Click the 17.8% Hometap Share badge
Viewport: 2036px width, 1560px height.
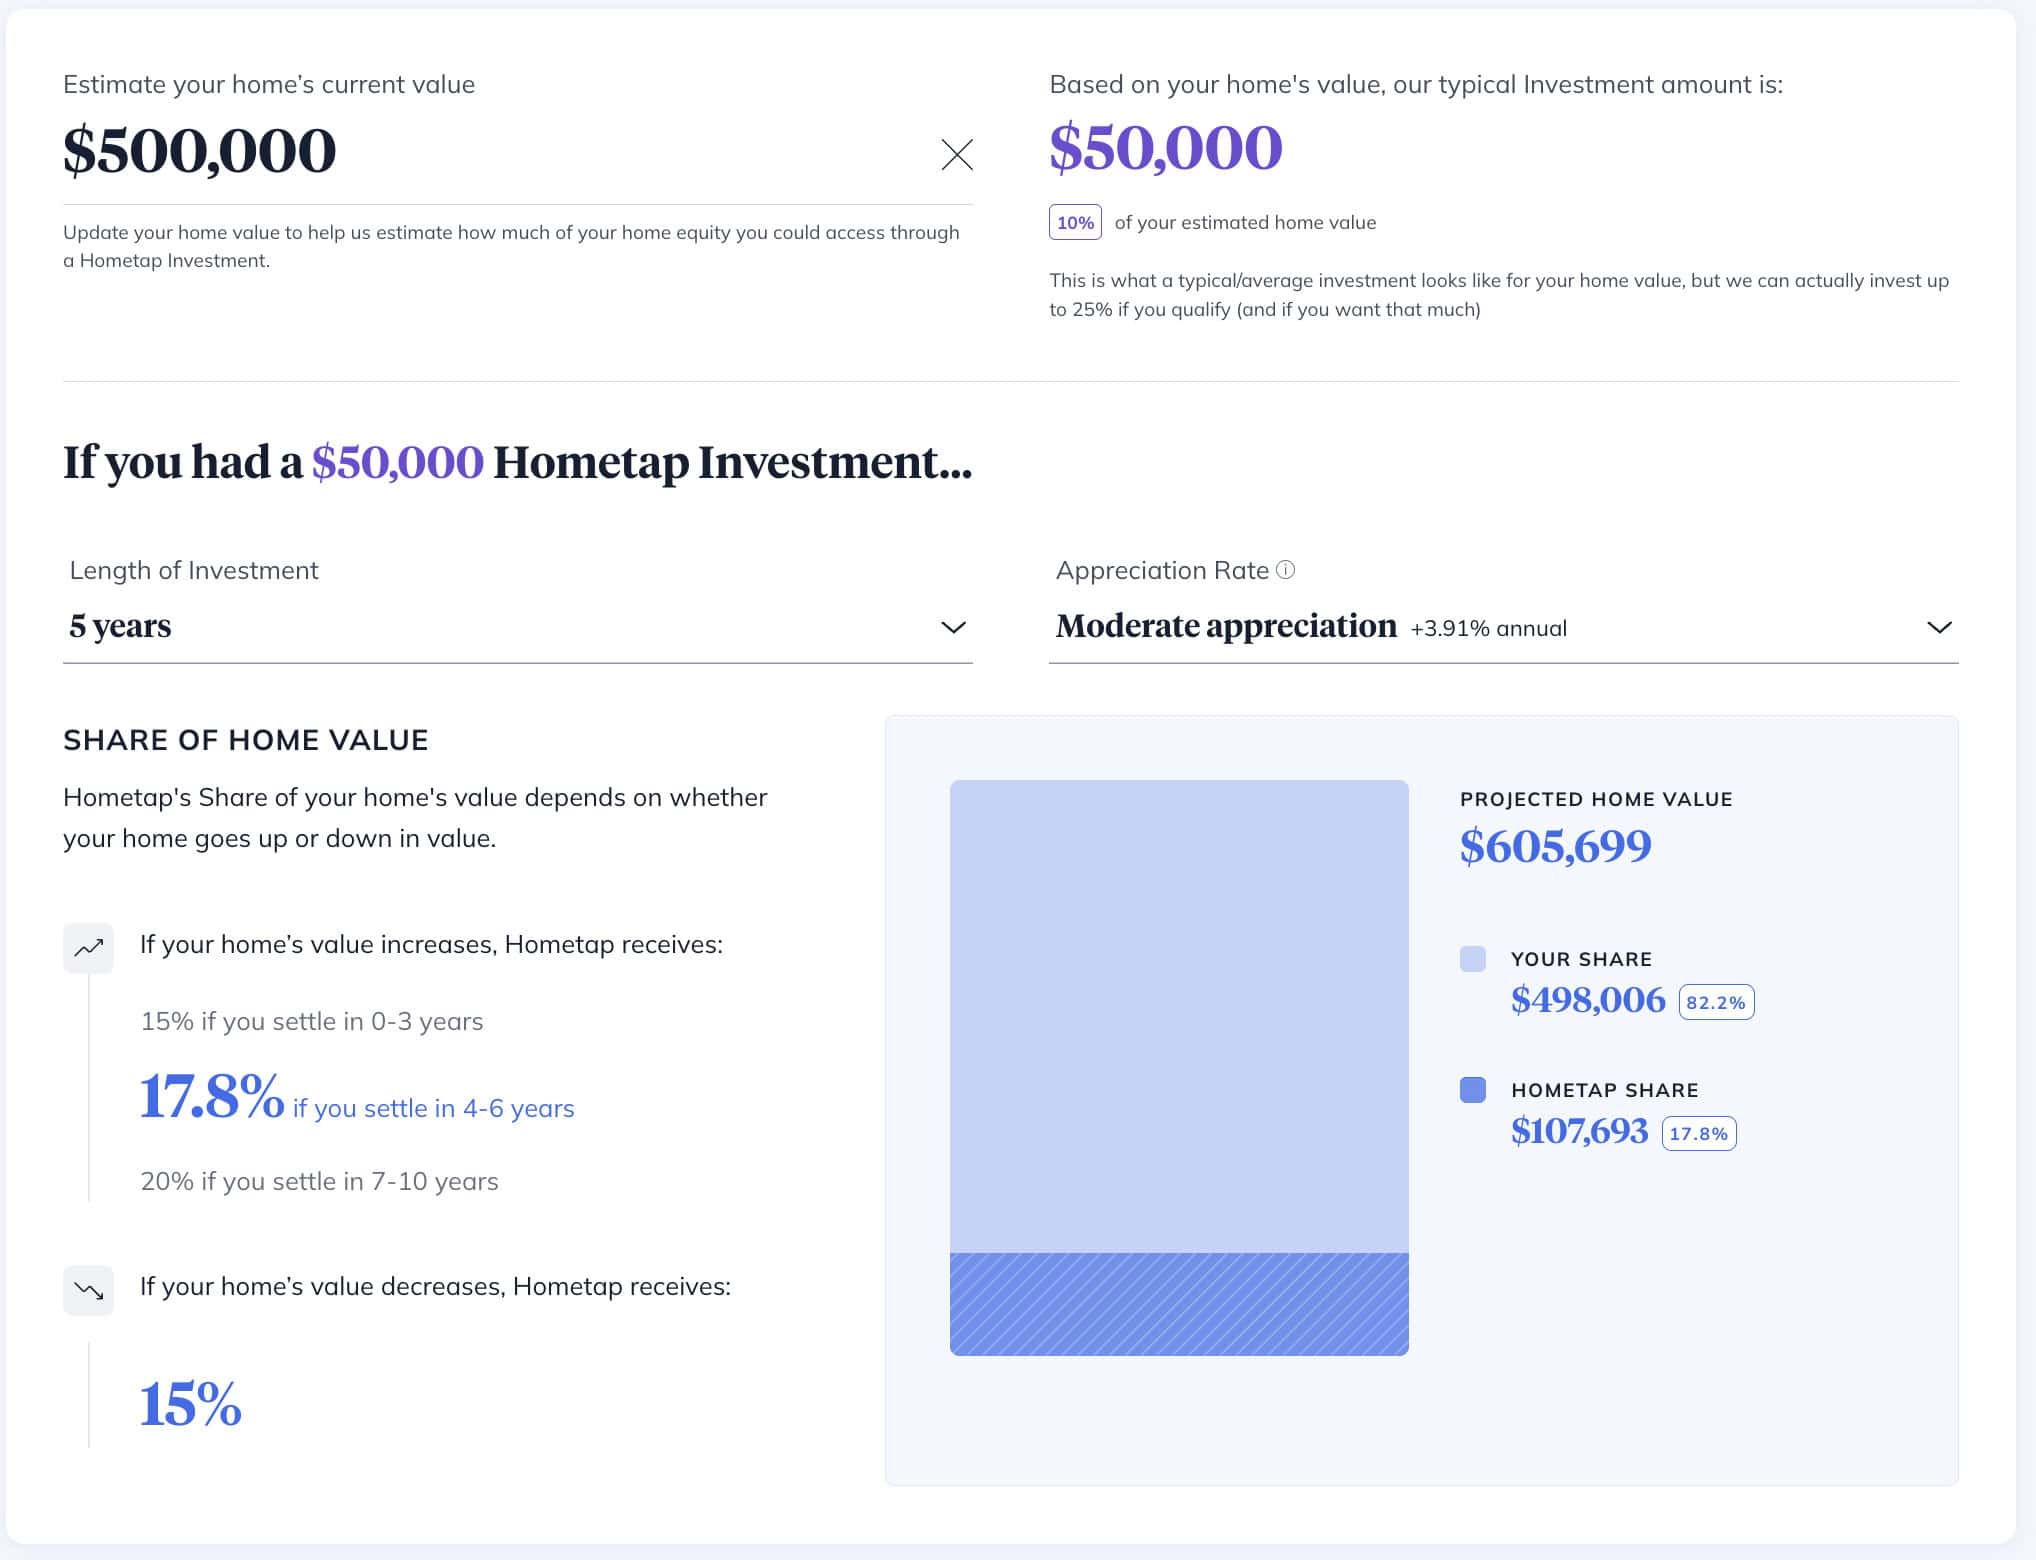(1698, 1133)
